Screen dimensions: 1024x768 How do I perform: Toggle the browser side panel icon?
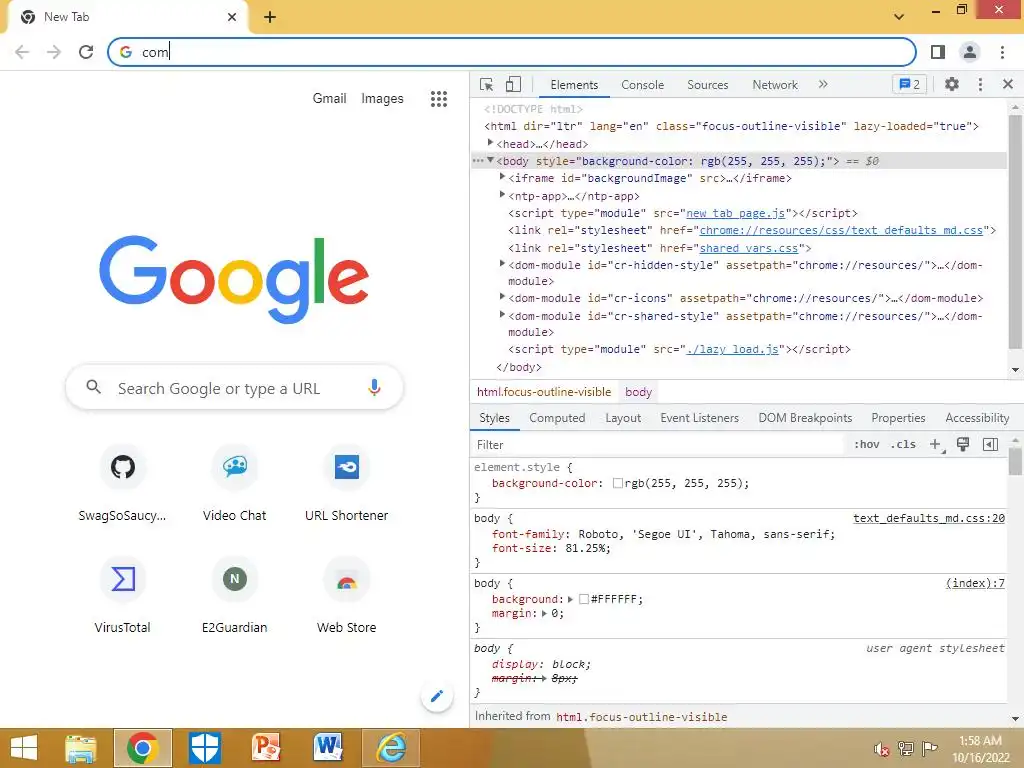pos(938,52)
